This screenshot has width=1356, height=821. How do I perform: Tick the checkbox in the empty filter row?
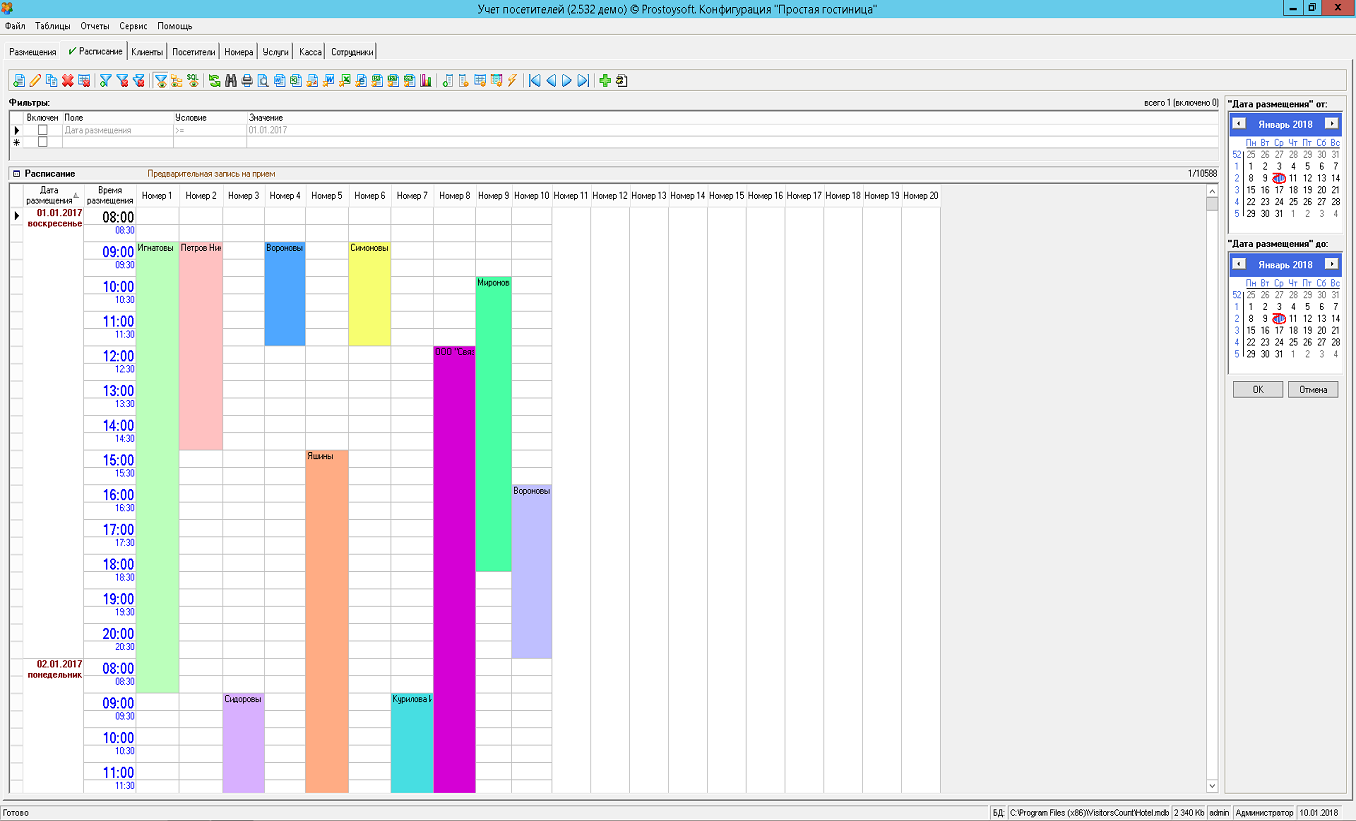click(42, 142)
